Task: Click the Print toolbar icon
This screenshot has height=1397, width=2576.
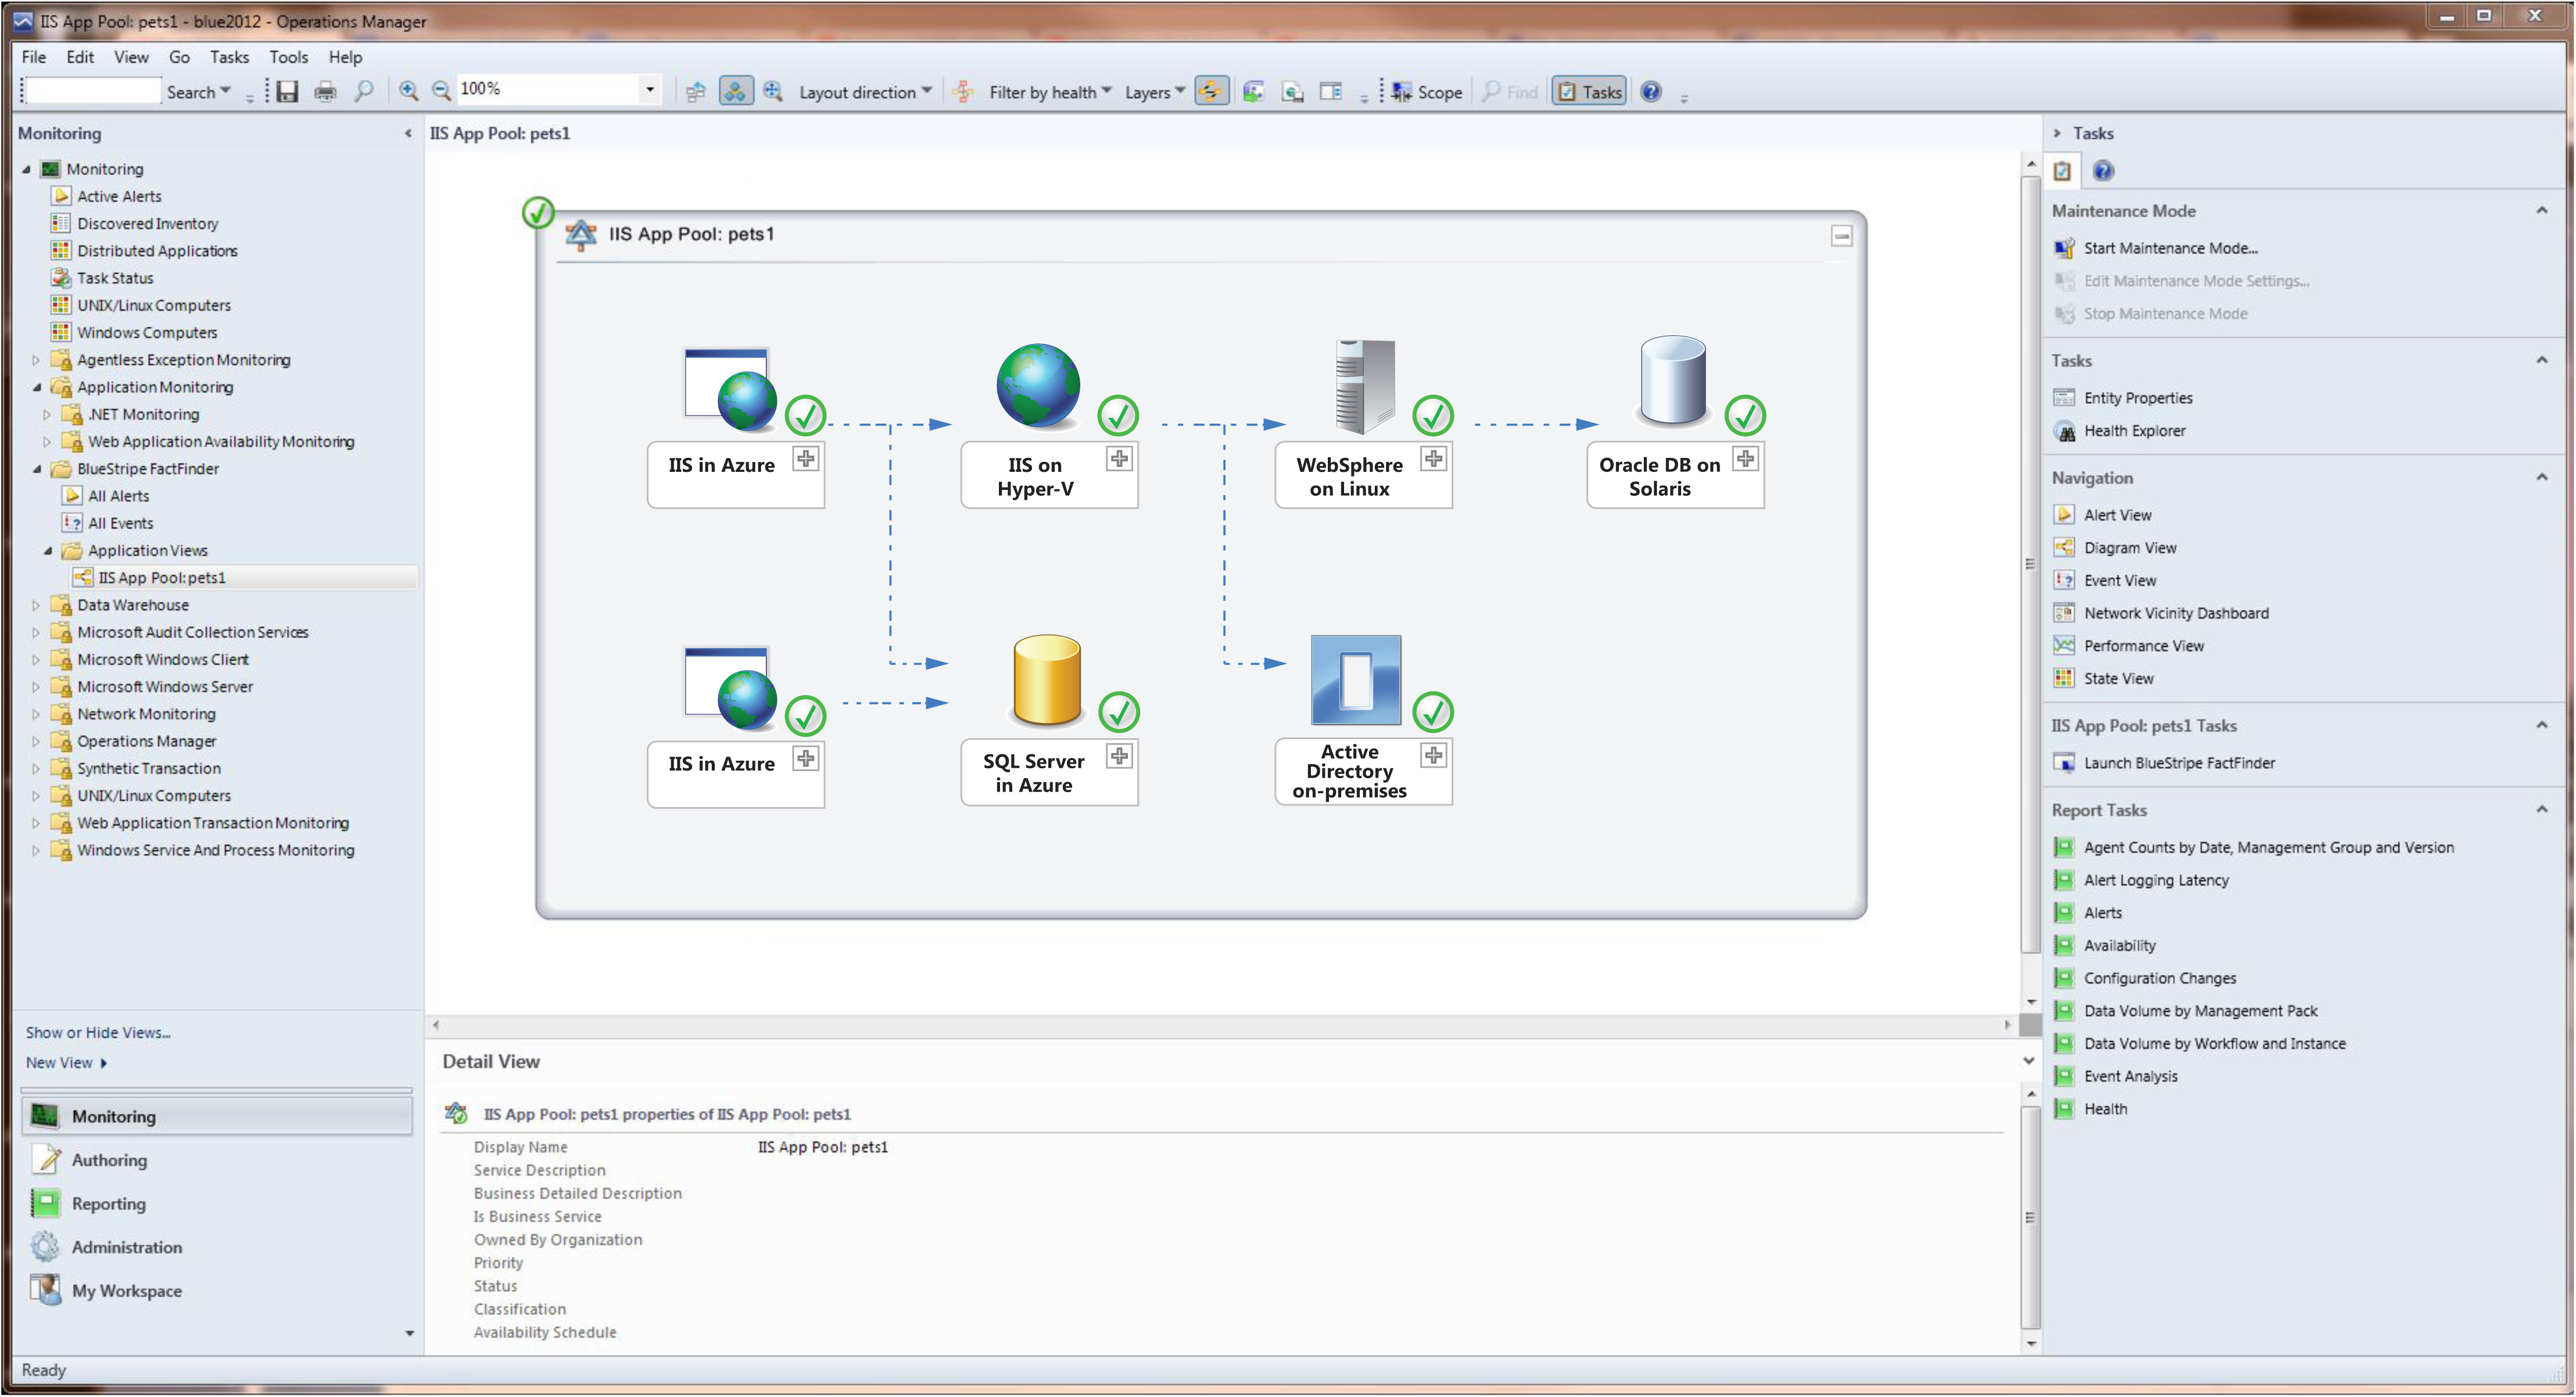Action: [x=325, y=92]
